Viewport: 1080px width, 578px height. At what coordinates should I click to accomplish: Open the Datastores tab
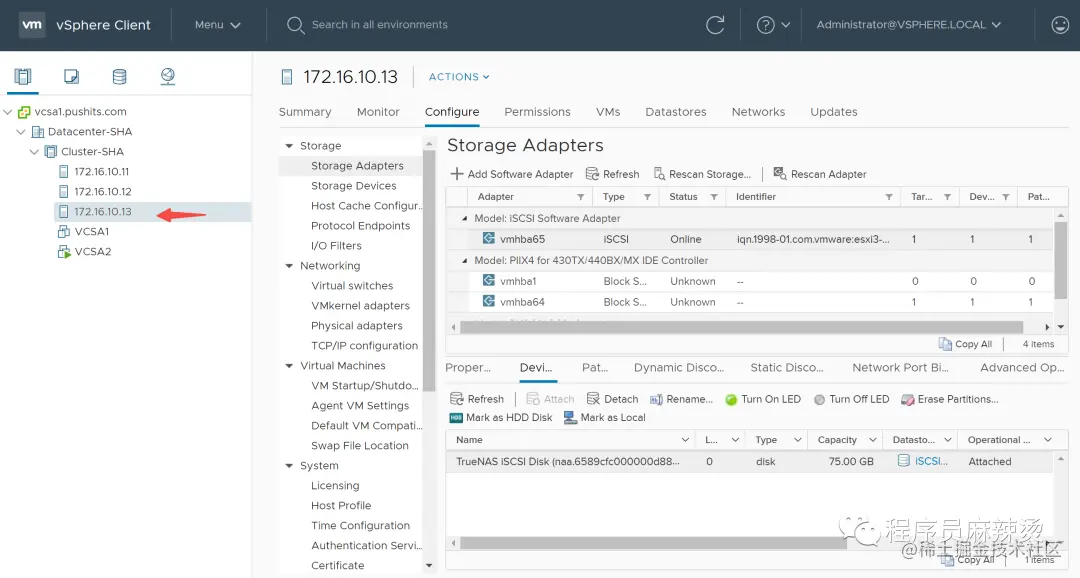pos(676,112)
